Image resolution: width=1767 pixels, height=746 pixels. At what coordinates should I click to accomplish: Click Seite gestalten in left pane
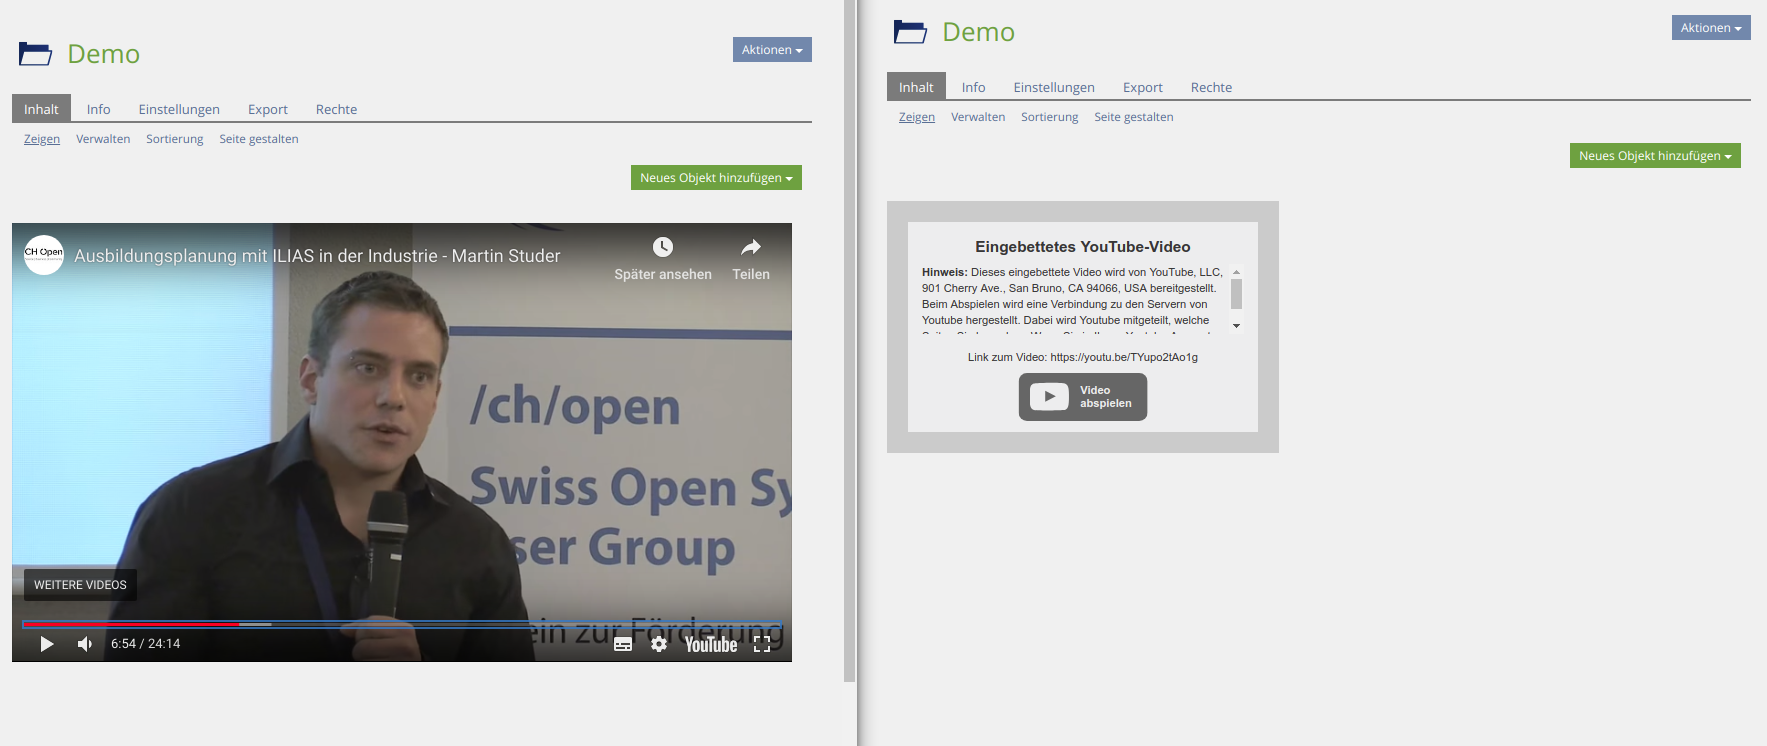259,139
